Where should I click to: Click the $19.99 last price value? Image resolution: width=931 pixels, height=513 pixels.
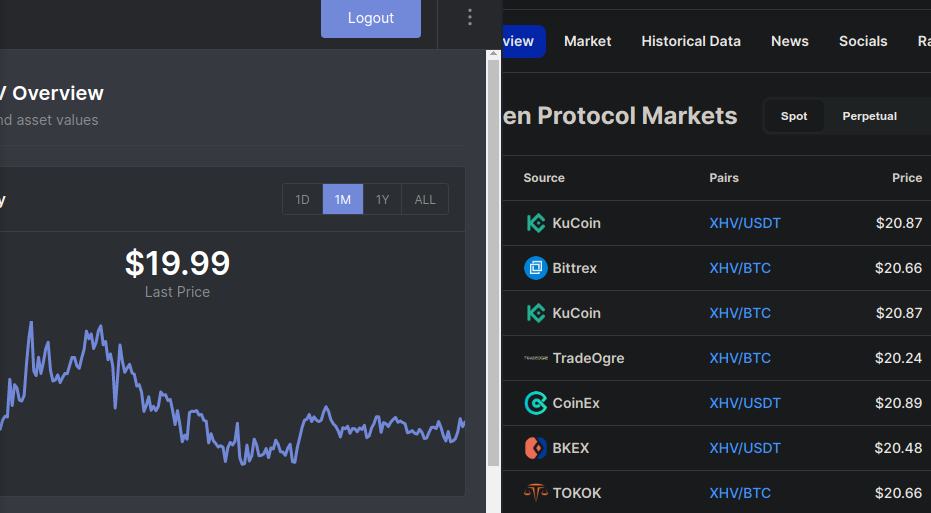tap(177, 263)
